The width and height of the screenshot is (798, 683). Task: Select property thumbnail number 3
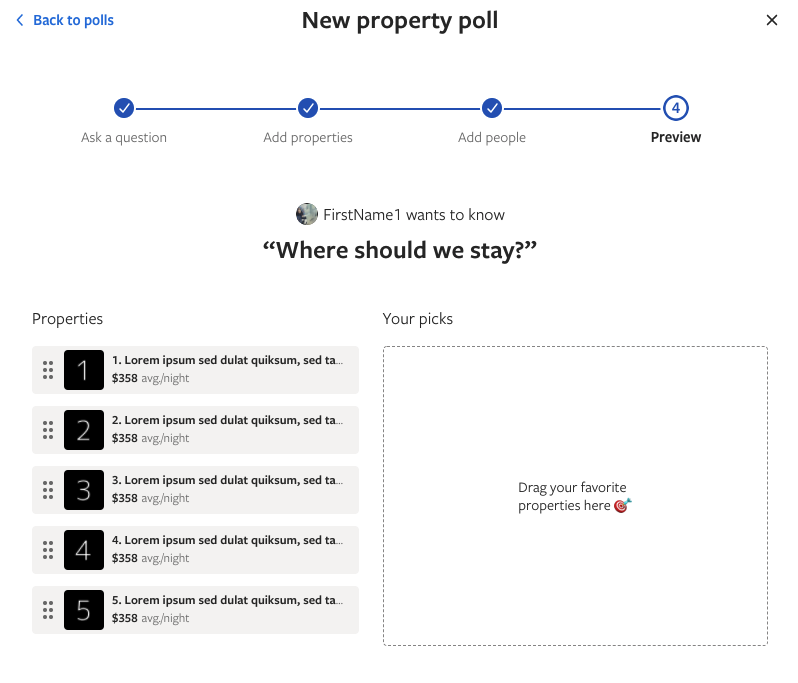tap(84, 490)
